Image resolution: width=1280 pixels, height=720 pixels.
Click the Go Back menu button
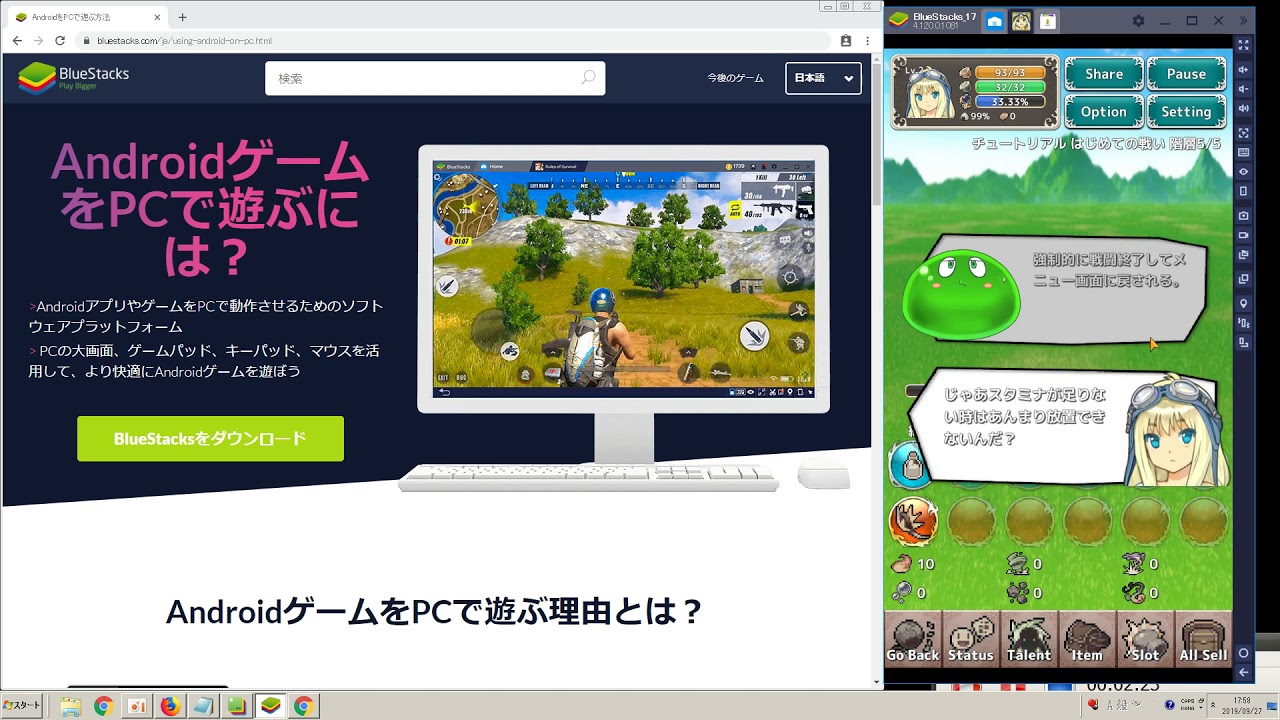click(912, 640)
